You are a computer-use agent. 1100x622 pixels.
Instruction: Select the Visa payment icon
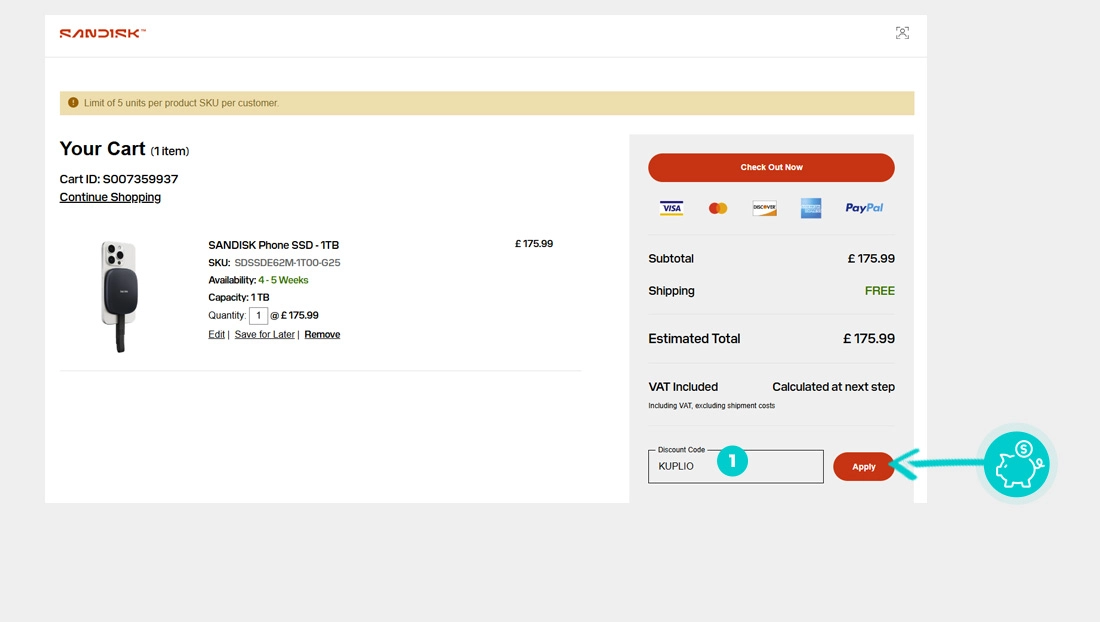[671, 208]
